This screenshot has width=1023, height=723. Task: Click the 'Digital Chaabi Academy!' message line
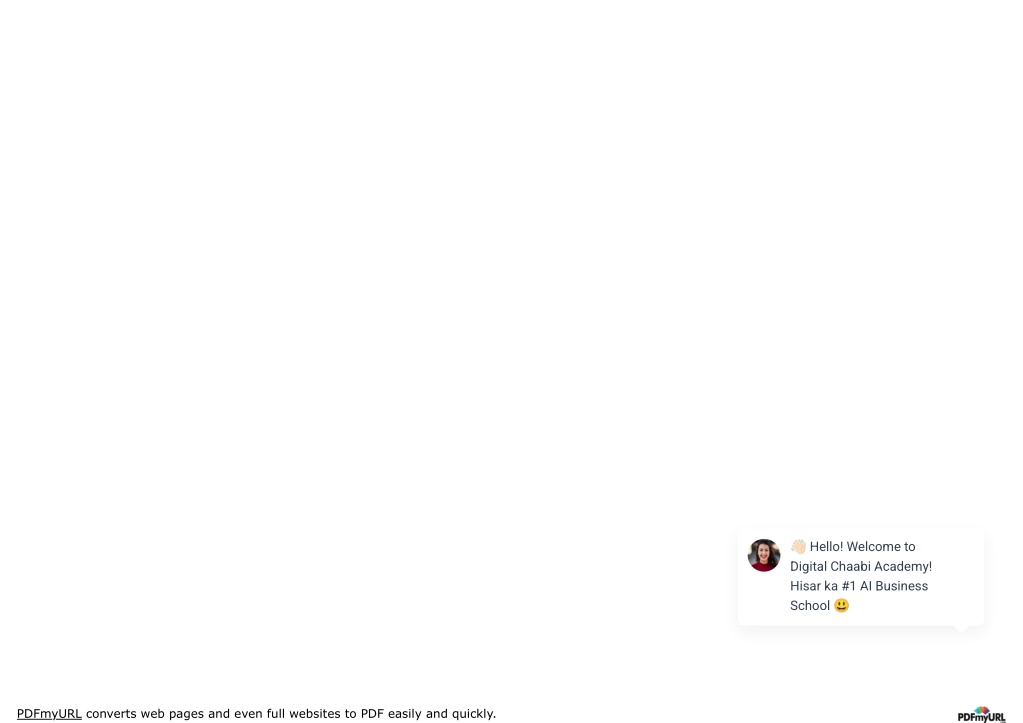861,566
